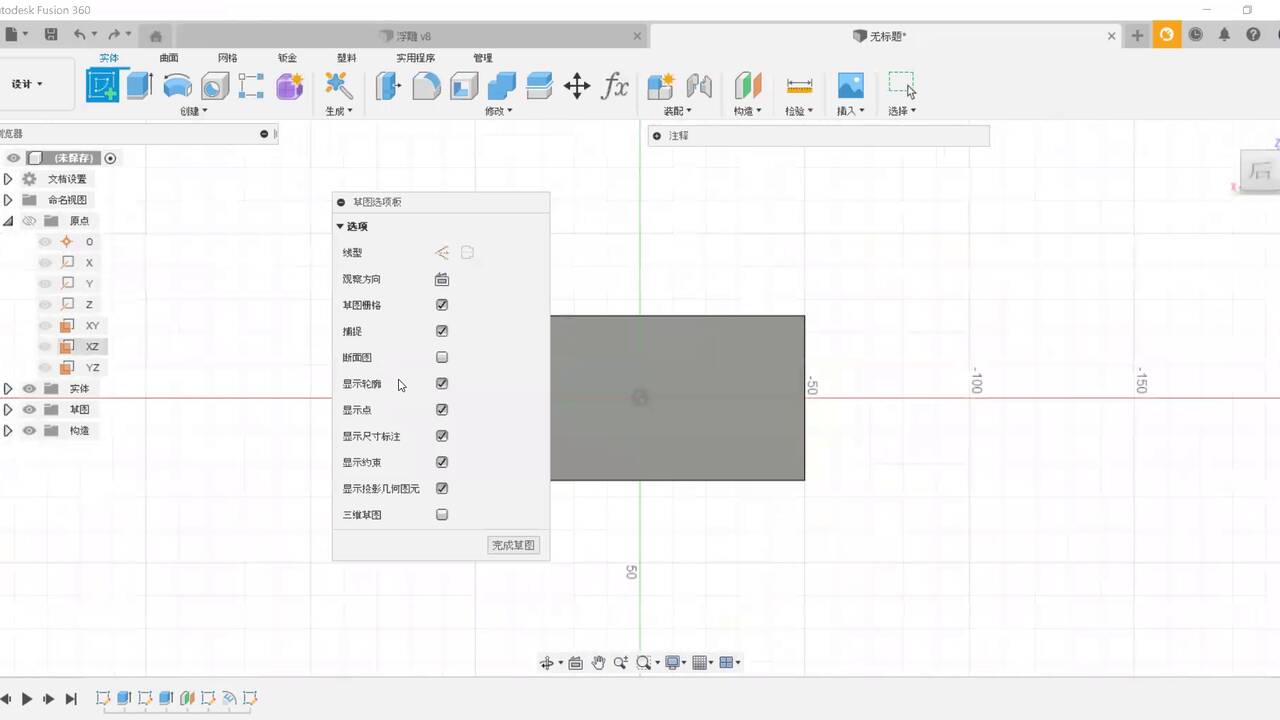Enable the 断面图 checkbox
1280x720 pixels.
click(x=442, y=357)
